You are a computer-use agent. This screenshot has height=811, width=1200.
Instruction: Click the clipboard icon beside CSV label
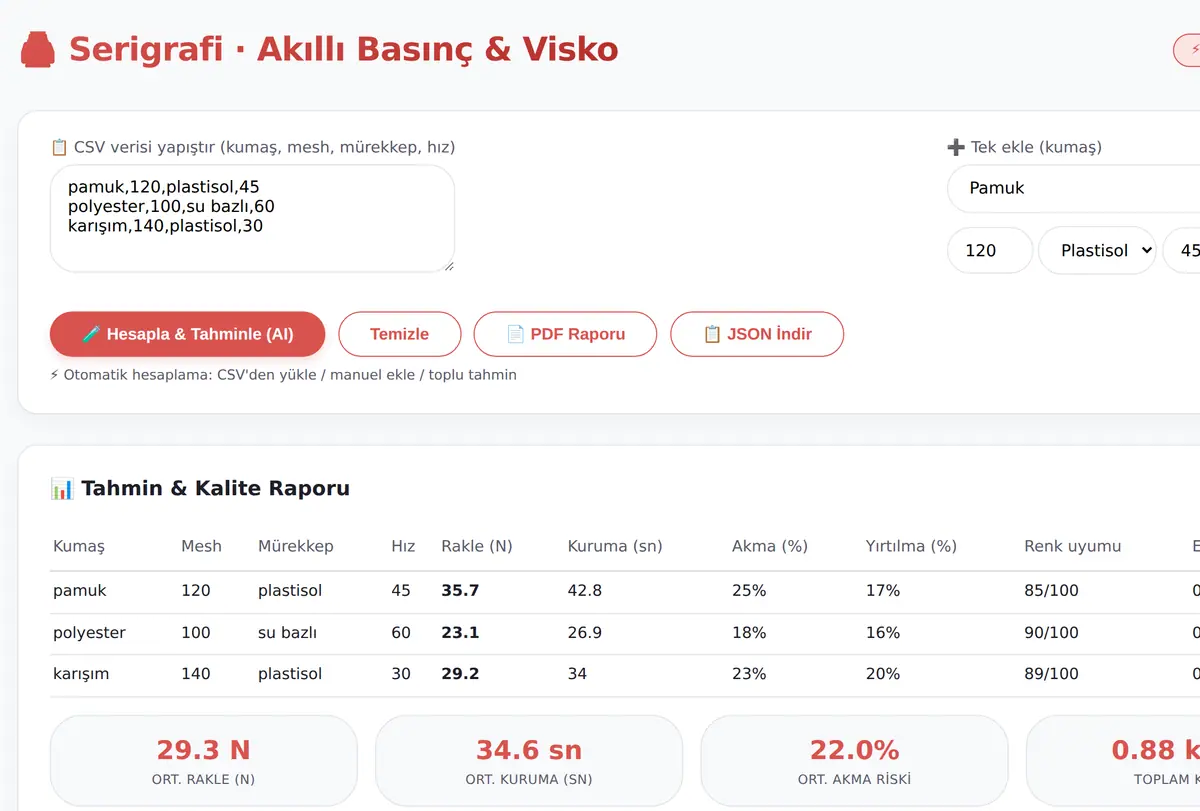(59, 147)
